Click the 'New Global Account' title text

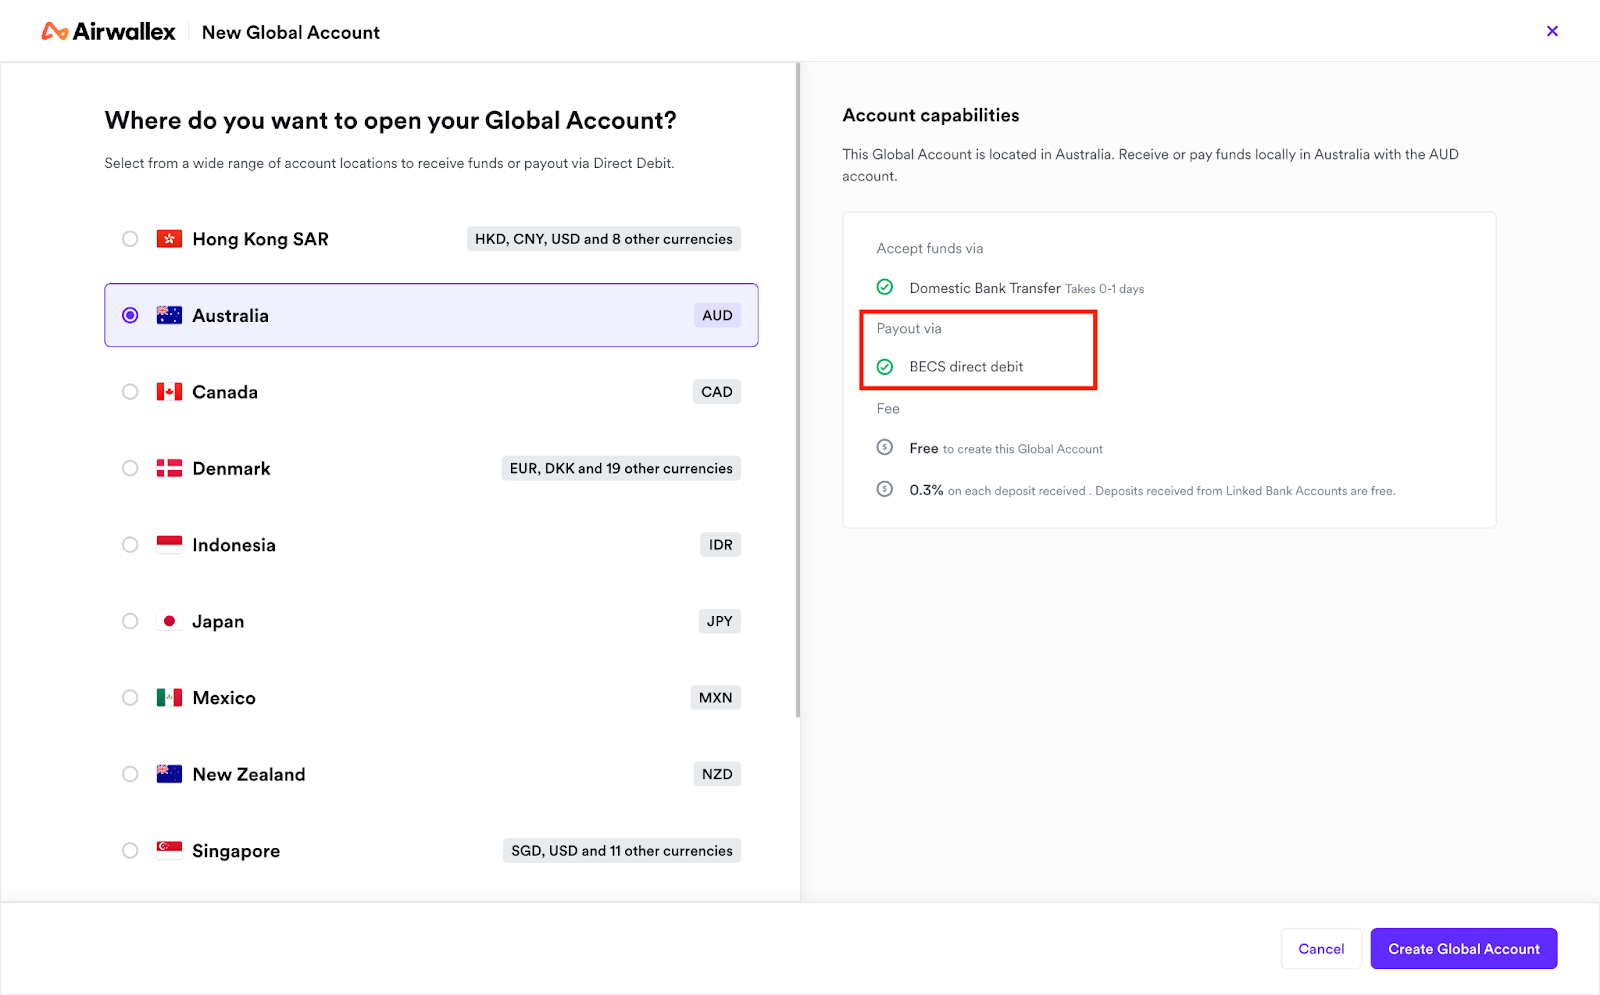(291, 32)
